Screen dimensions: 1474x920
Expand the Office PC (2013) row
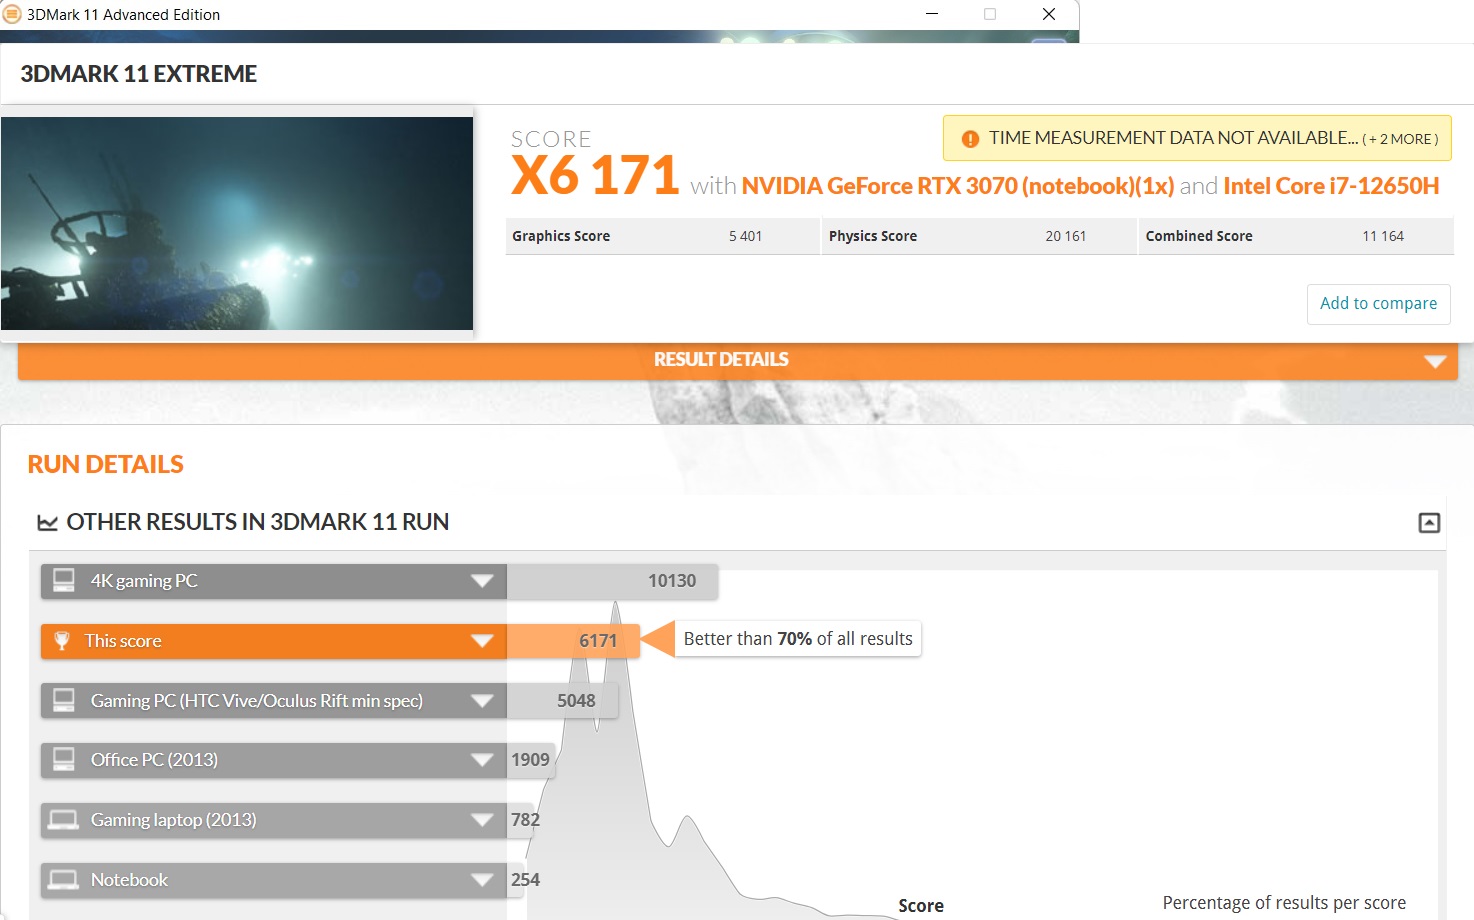[x=482, y=760]
